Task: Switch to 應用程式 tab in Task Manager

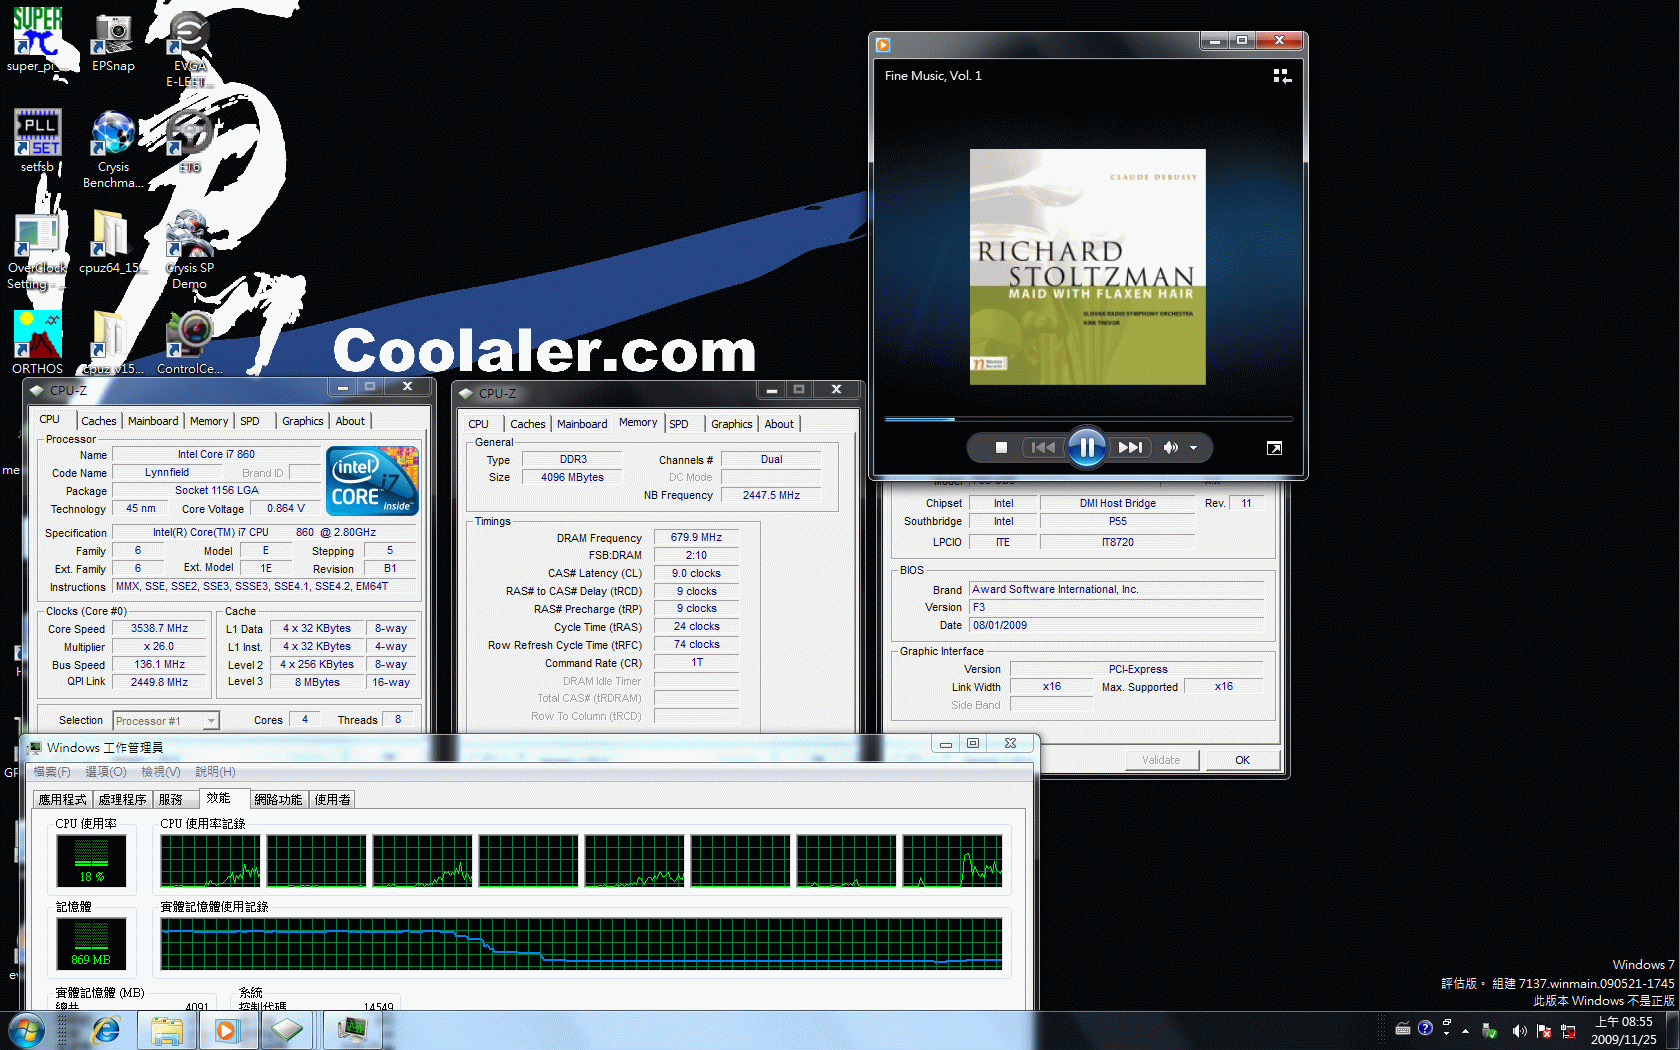Action: pos(63,800)
